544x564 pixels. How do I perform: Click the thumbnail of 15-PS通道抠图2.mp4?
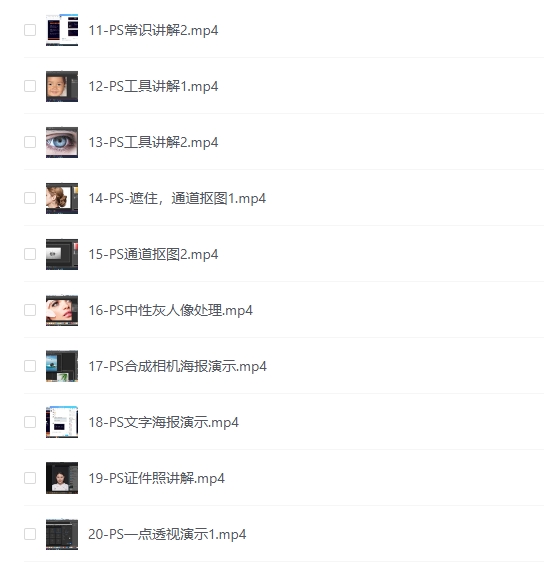point(62,254)
